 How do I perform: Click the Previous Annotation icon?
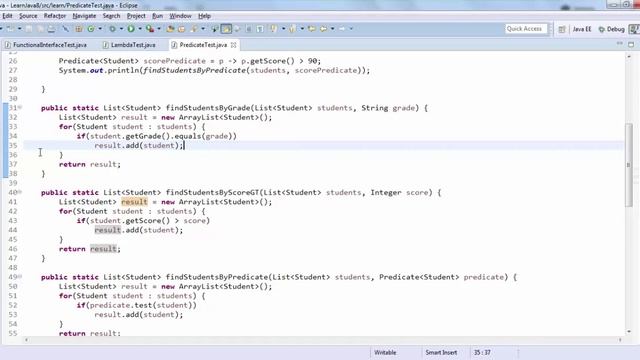click(292, 29)
